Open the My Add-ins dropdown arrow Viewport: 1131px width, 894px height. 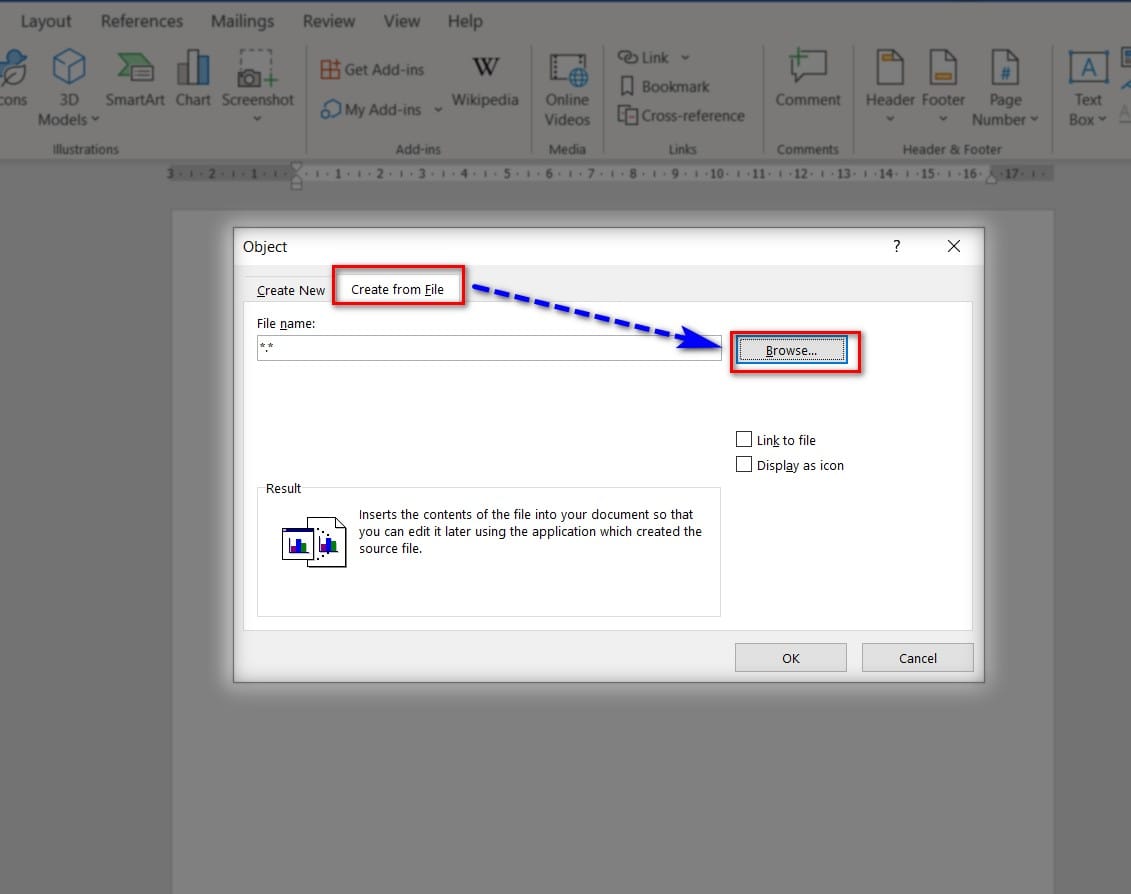pyautogui.click(x=438, y=110)
